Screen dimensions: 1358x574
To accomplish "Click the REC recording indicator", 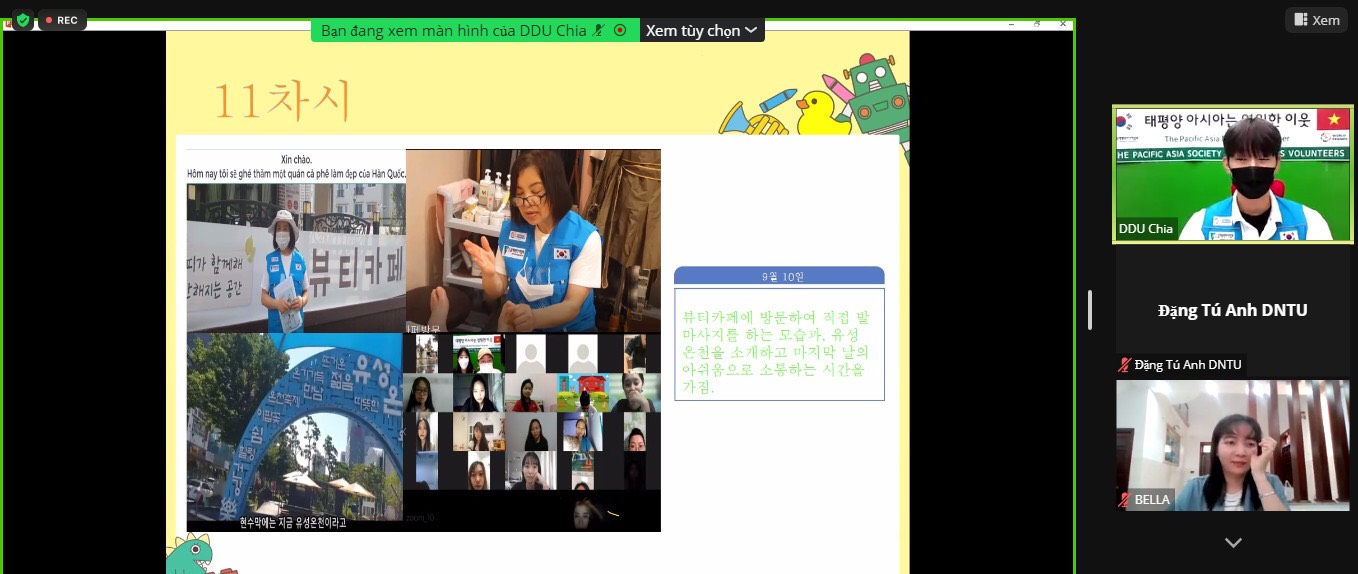I will (x=62, y=20).
